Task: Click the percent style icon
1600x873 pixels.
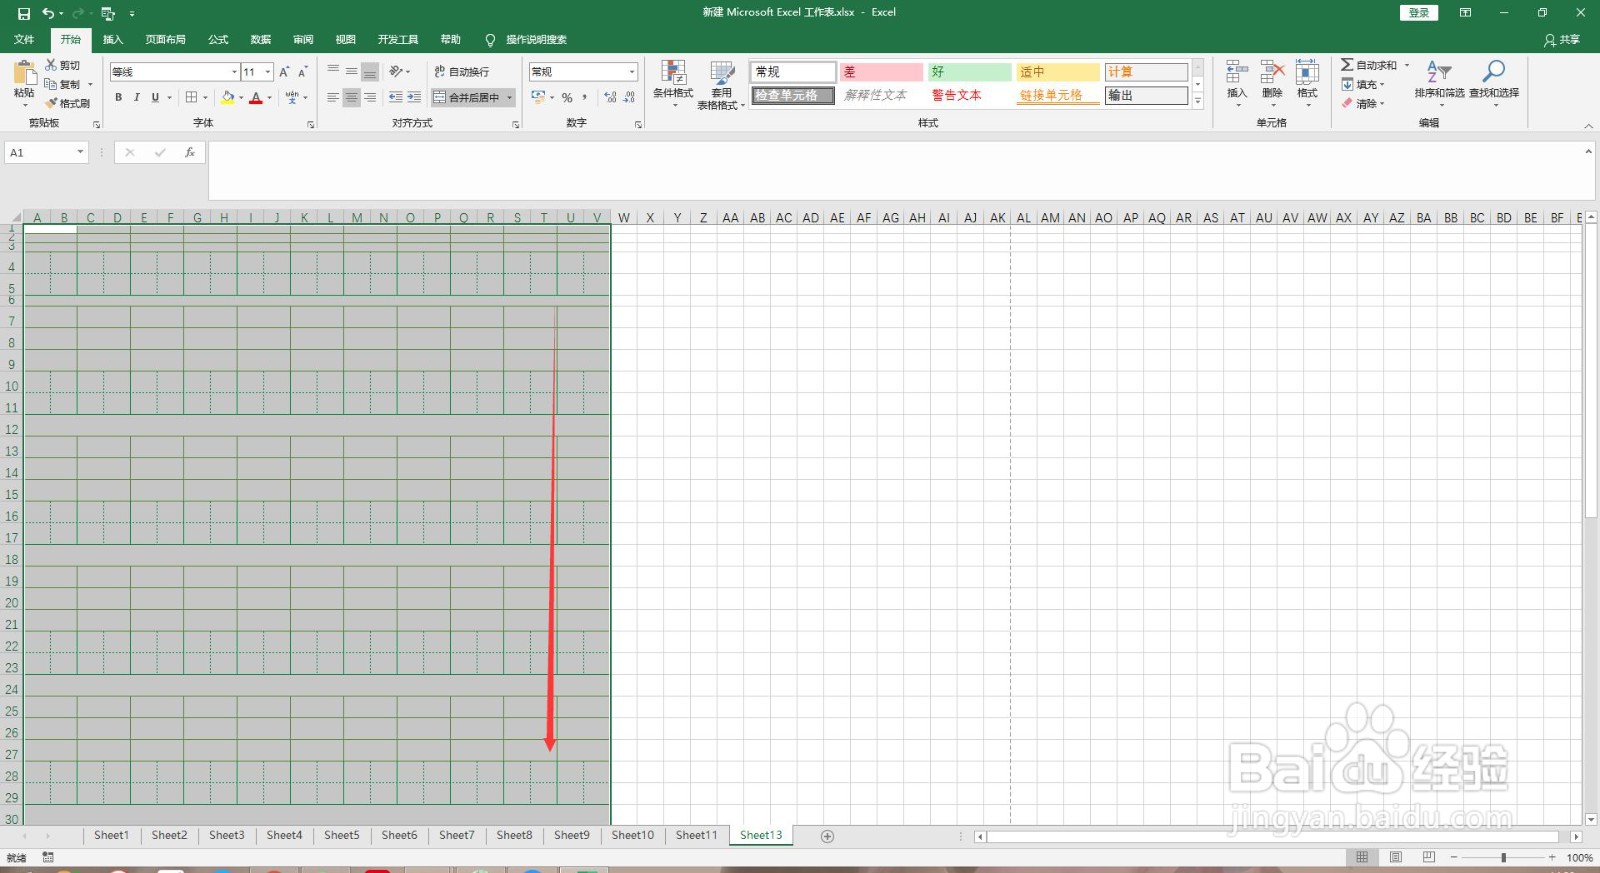Action: pyautogui.click(x=567, y=98)
